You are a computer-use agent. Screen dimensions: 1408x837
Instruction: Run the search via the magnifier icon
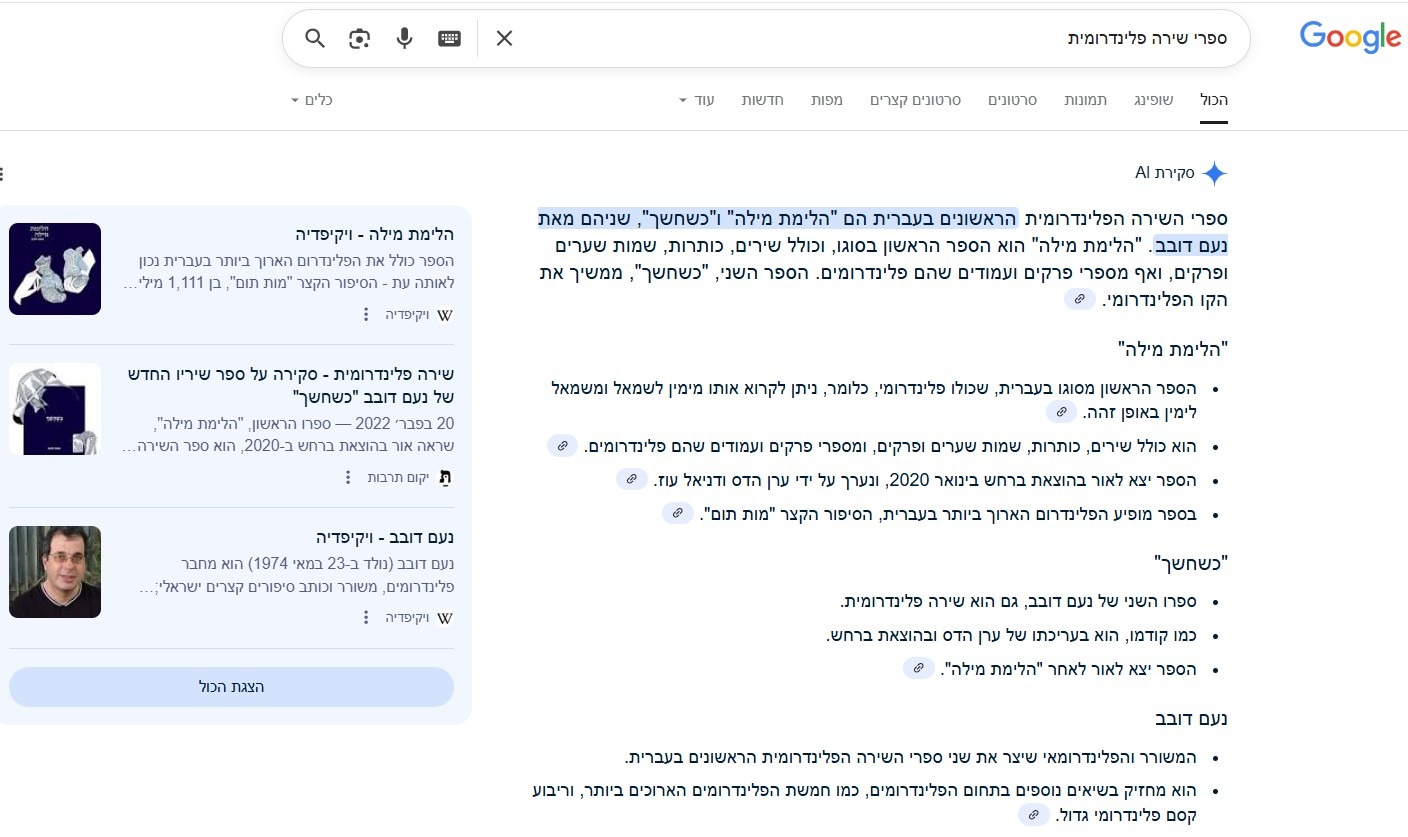(x=314, y=37)
